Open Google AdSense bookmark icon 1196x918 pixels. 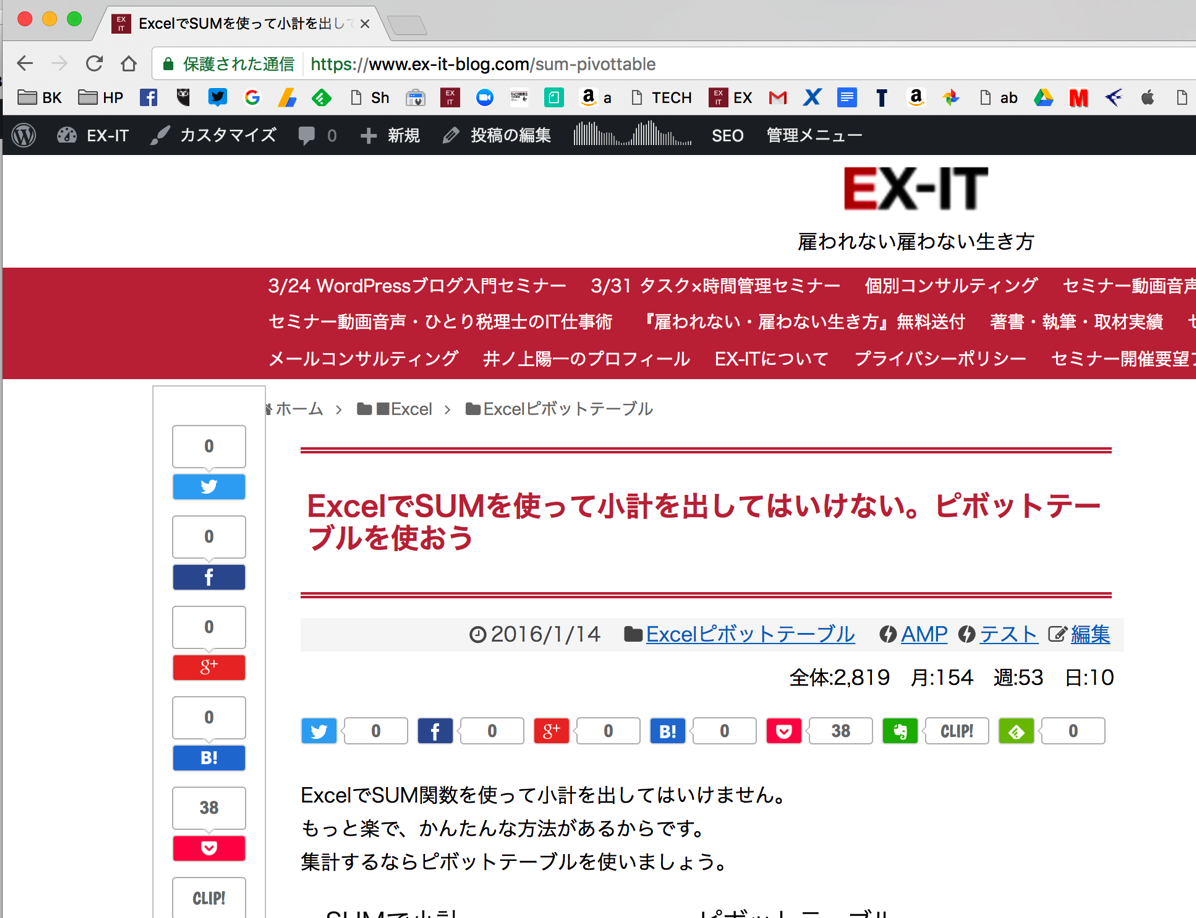point(287,98)
